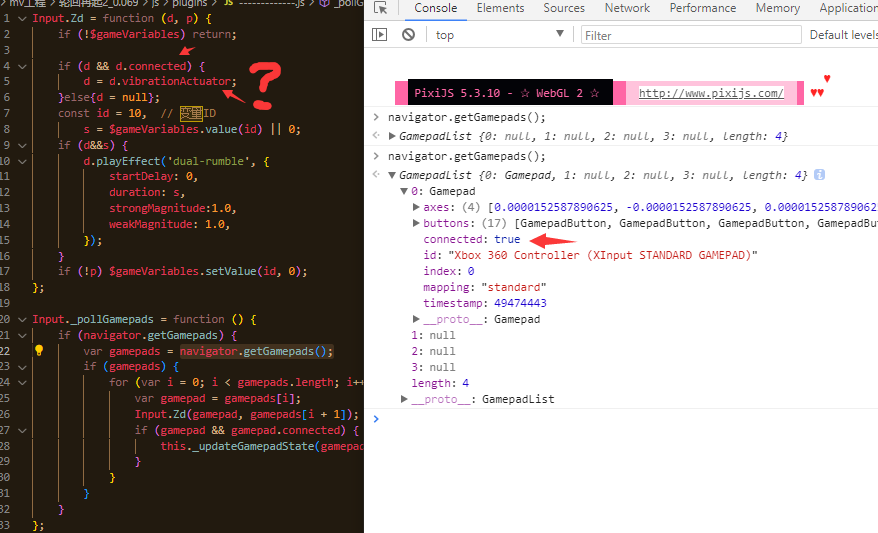This screenshot has width=878, height=533.
Task: Switch to the Sources tab
Action: [564, 8]
